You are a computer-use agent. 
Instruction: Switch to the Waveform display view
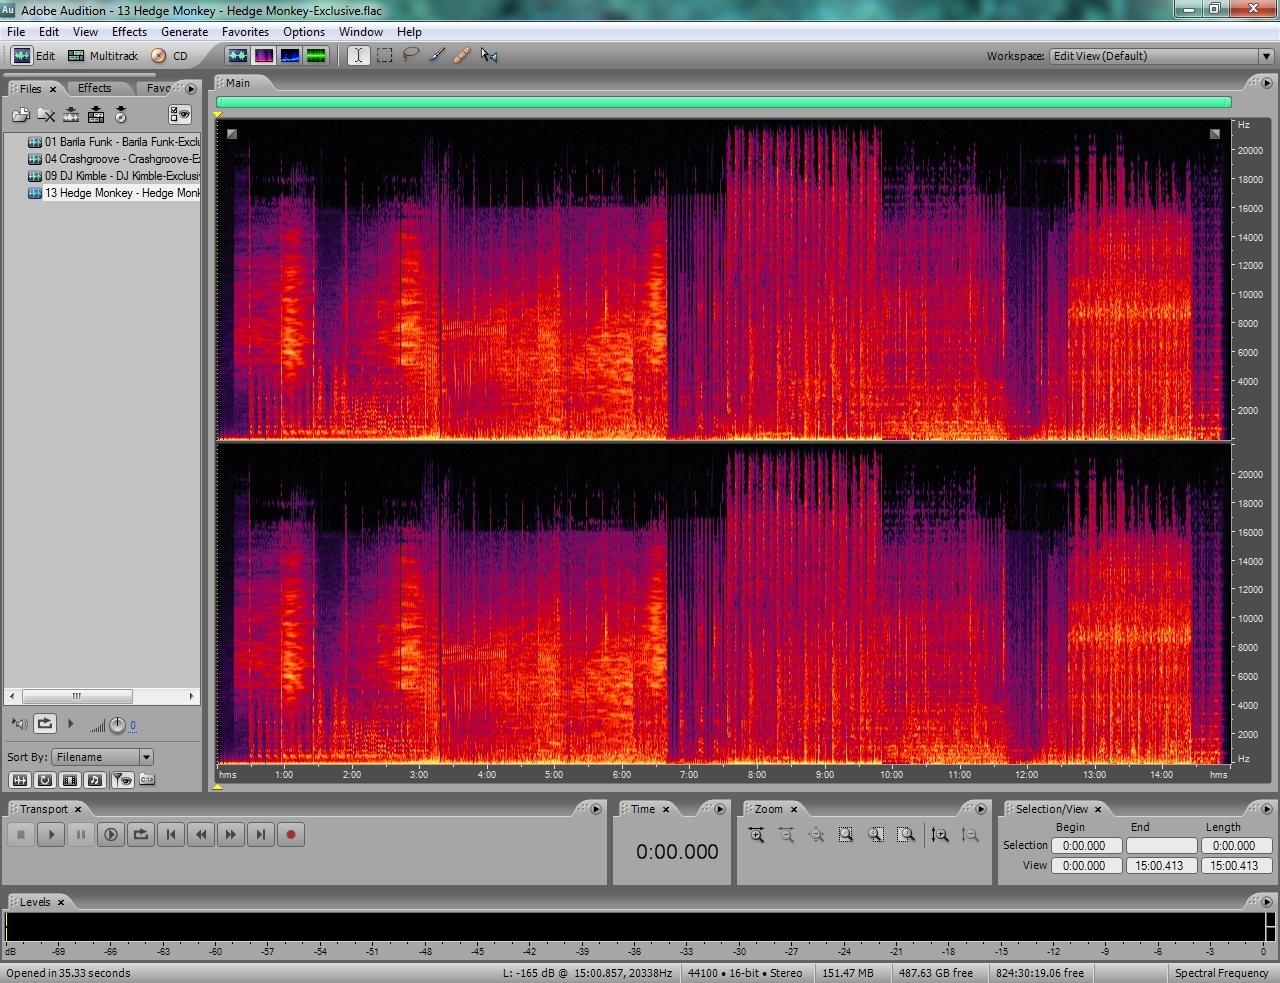(237, 56)
